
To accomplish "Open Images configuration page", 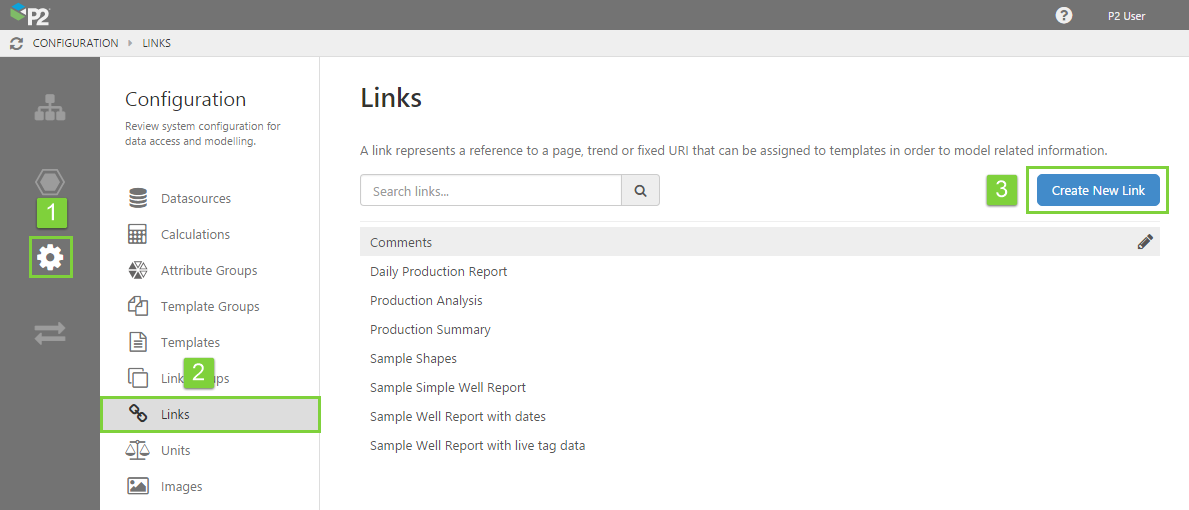I will [x=181, y=487].
